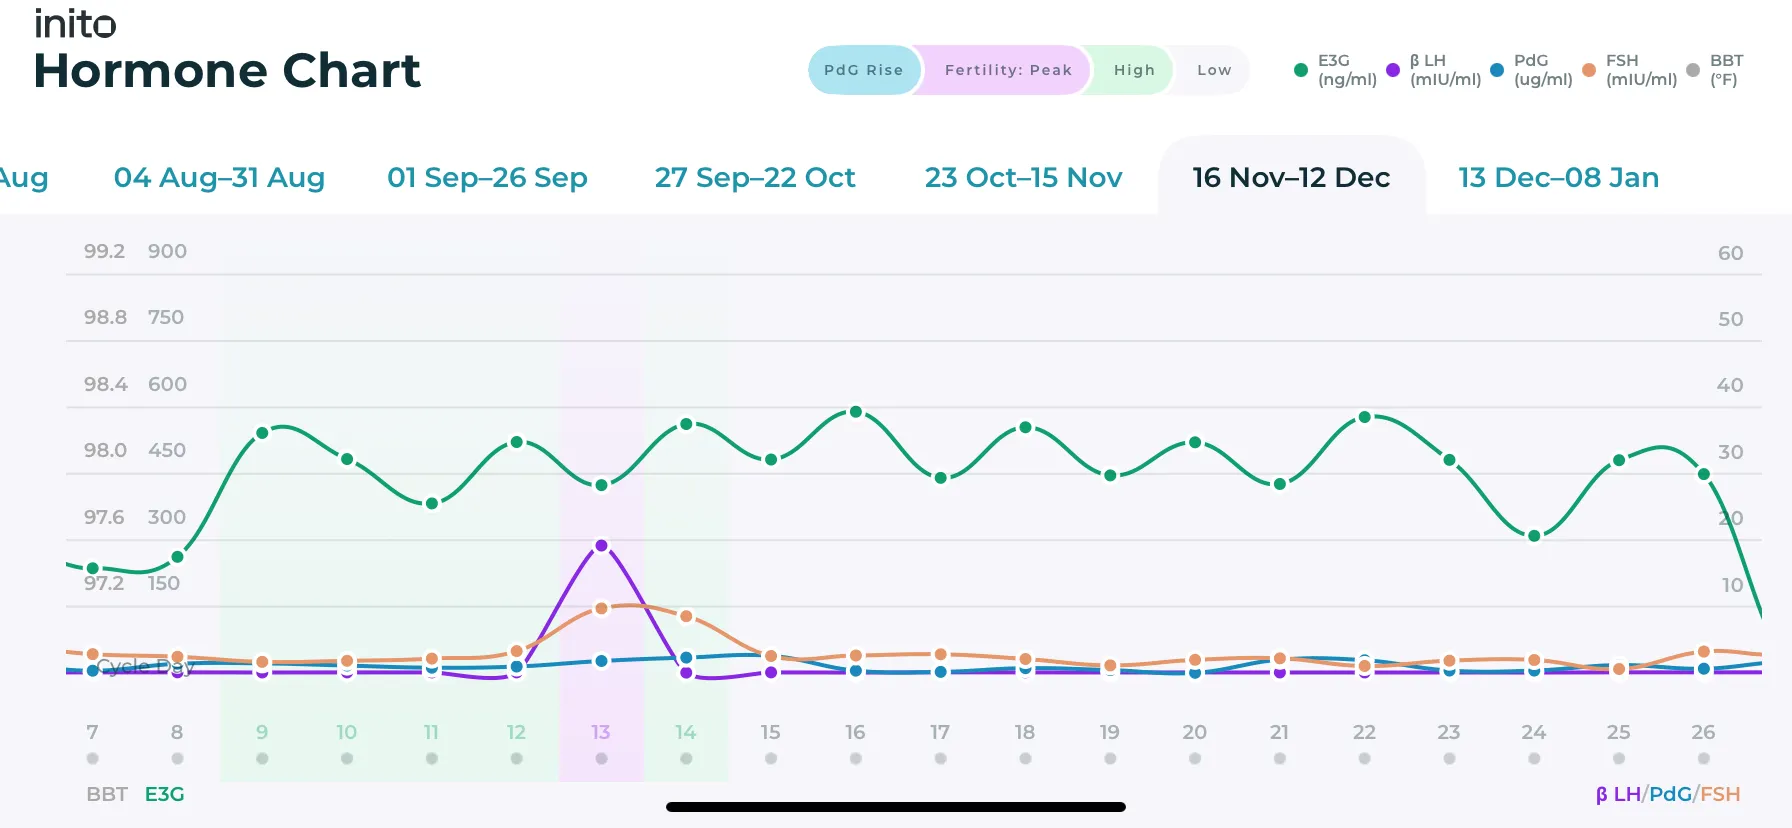Tap the E3G data point on day 16
This screenshot has height=828, width=1792.
click(x=856, y=412)
